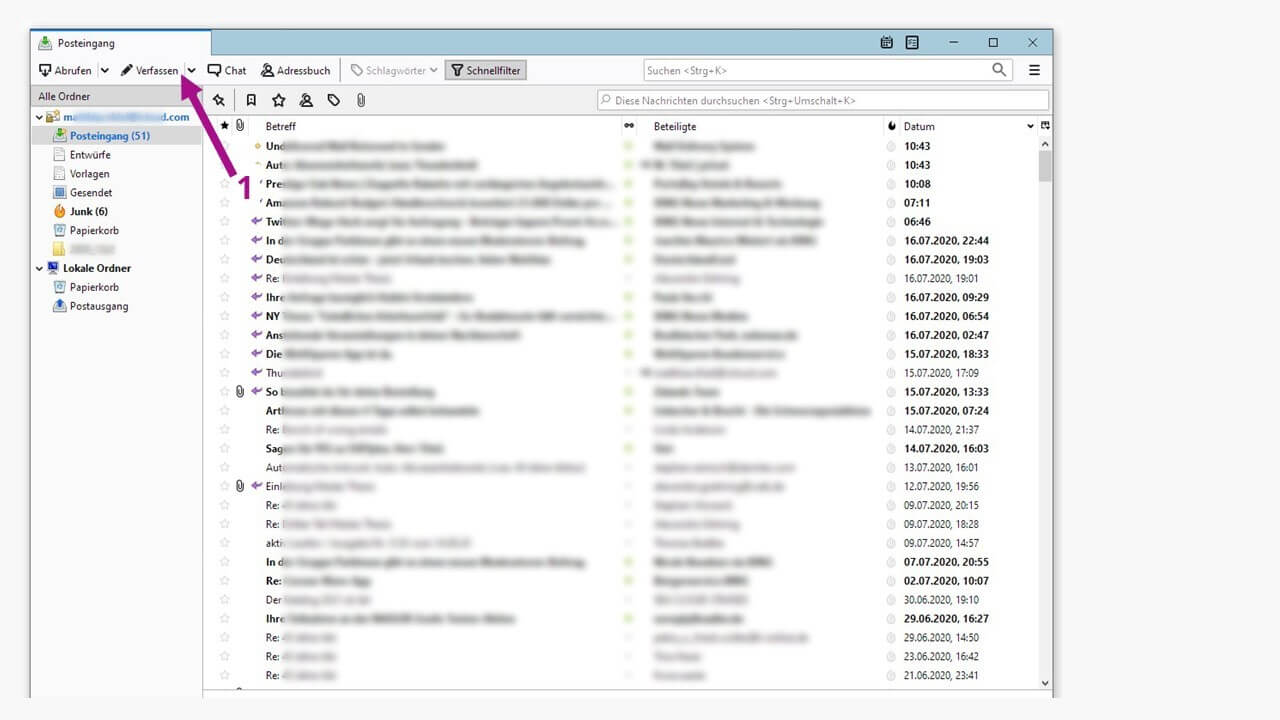Viewport: 1280px width, 720px height.
Task: Open the Adressbuch address book
Action: (x=296, y=70)
